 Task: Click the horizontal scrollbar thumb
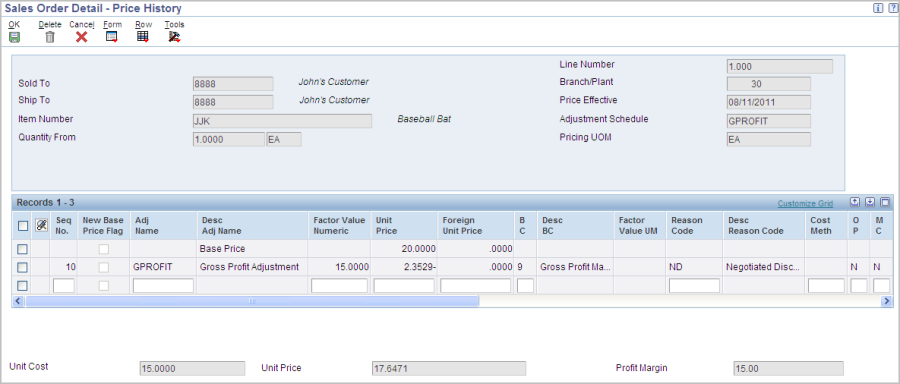253,301
